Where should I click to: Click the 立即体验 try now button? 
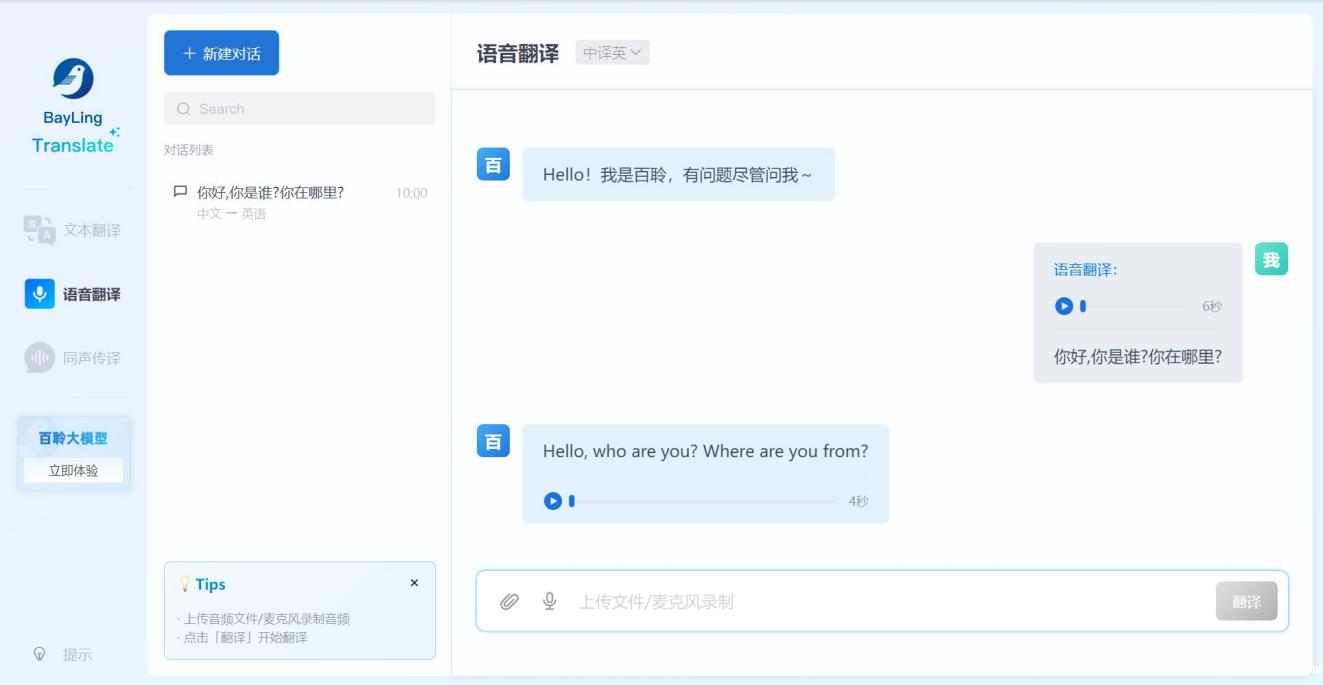tap(73, 470)
